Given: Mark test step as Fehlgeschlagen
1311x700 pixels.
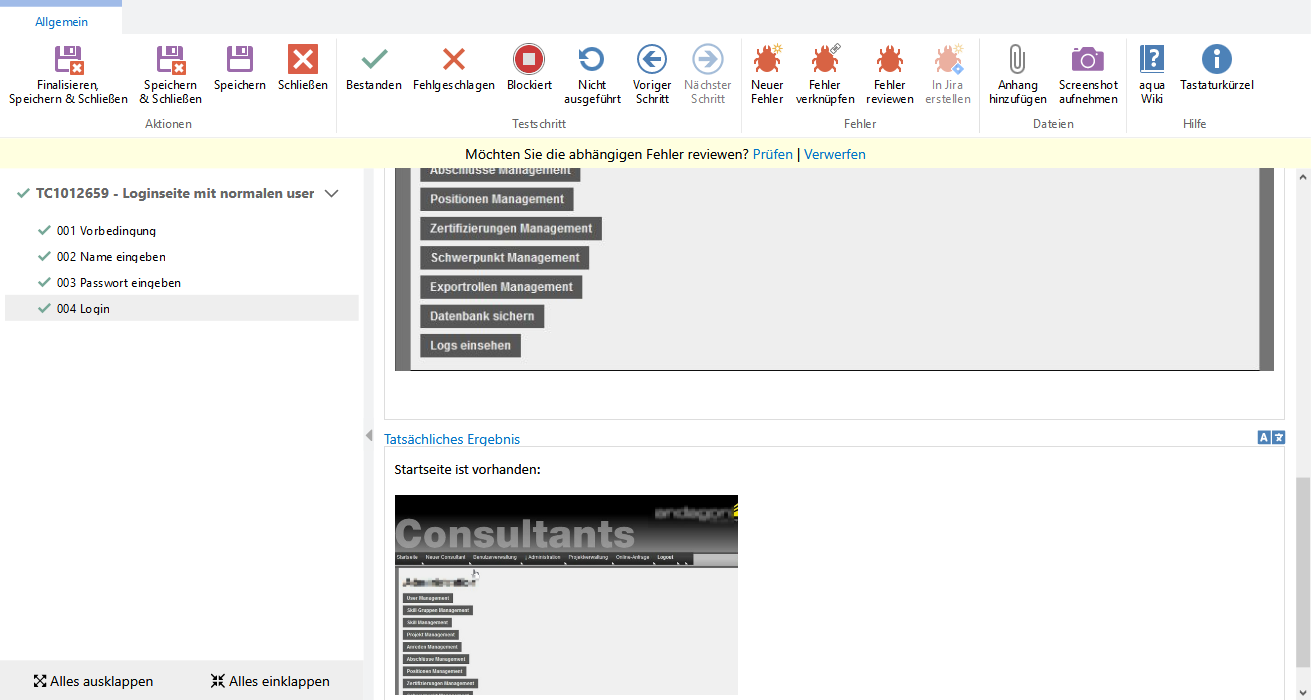Looking at the screenshot, I should pyautogui.click(x=453, y=61).
